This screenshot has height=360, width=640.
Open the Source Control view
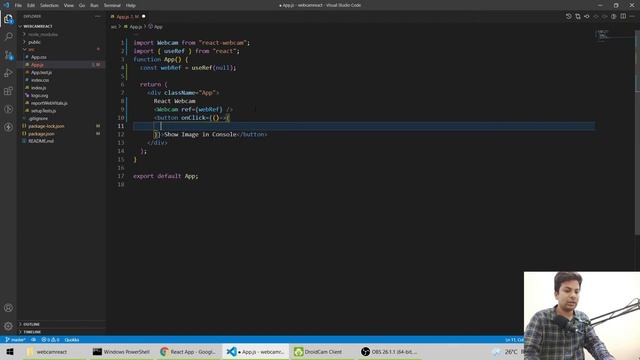click(8, 55)
